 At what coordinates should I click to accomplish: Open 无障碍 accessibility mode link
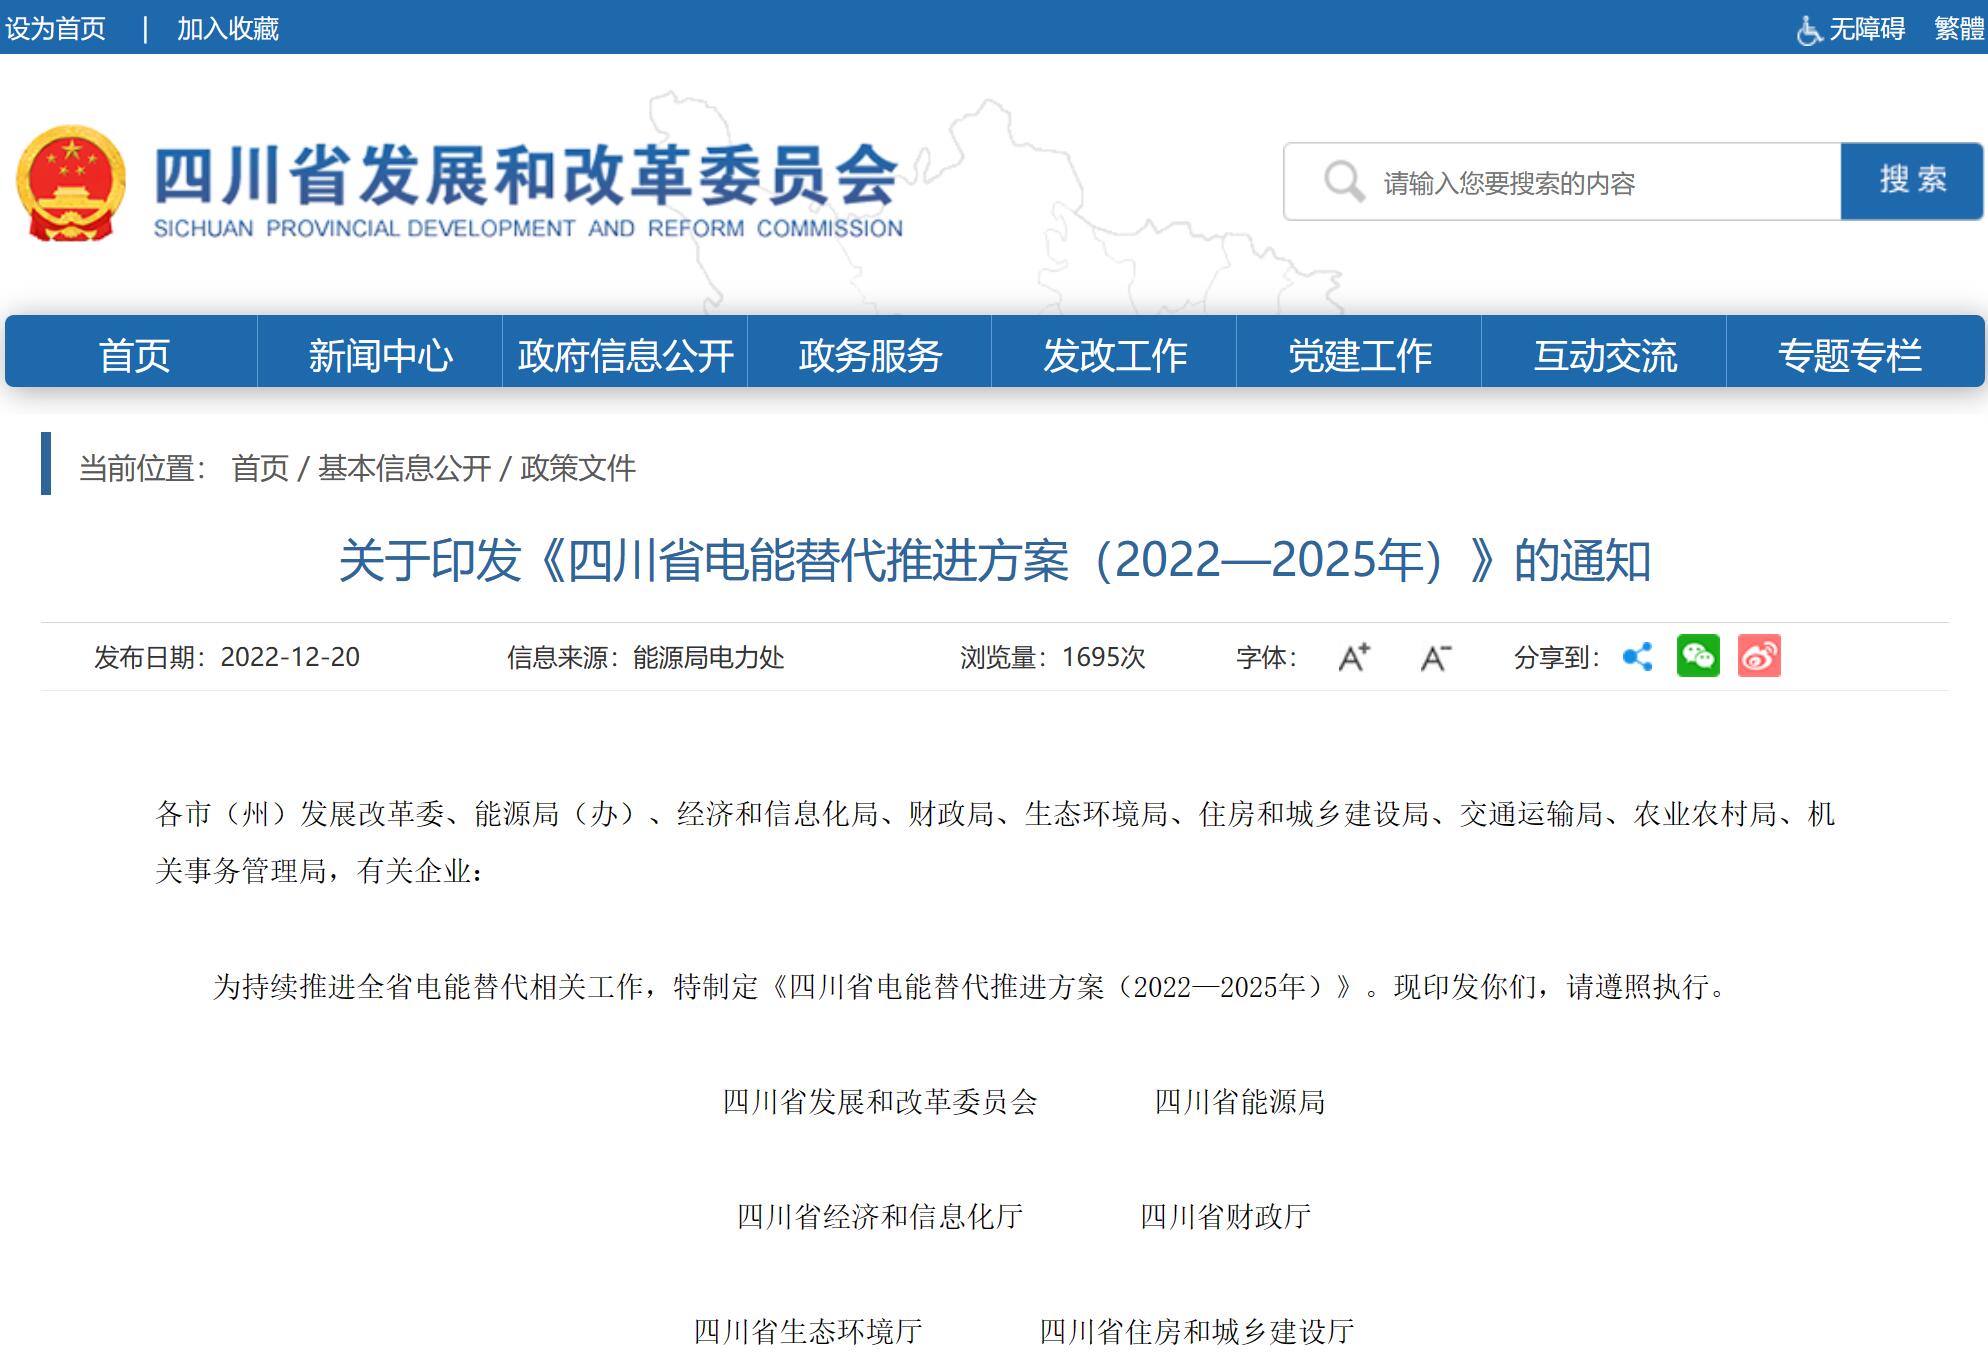(x=1866, y=29)
